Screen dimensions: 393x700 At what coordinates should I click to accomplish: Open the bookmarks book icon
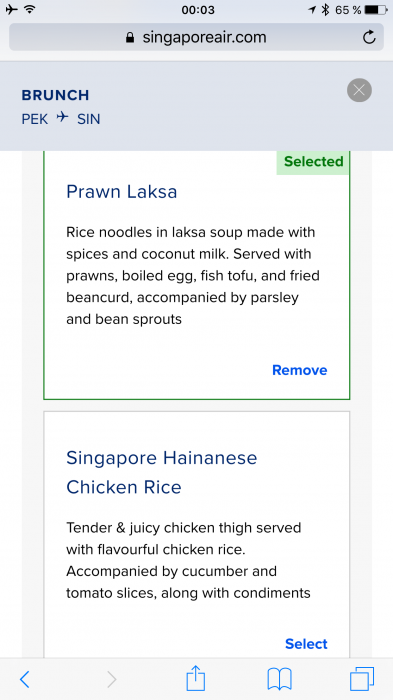[280, 679]
